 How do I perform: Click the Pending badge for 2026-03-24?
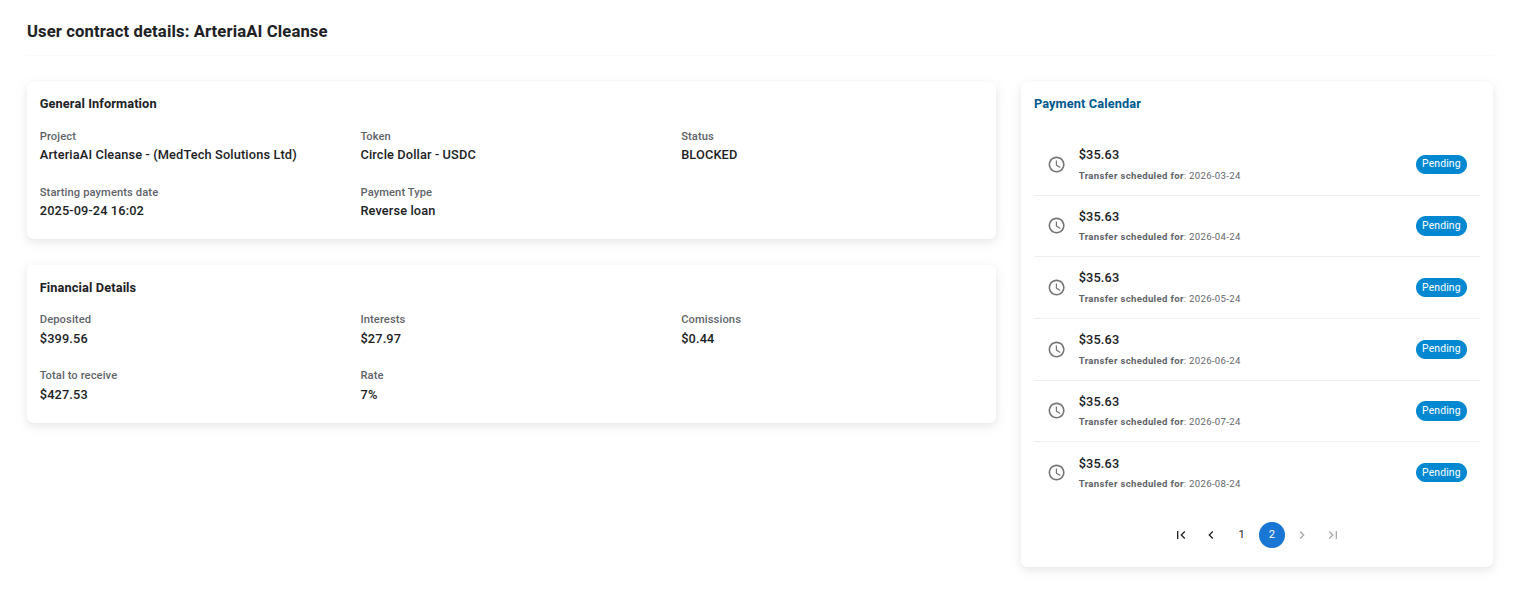pos(1441,164)
